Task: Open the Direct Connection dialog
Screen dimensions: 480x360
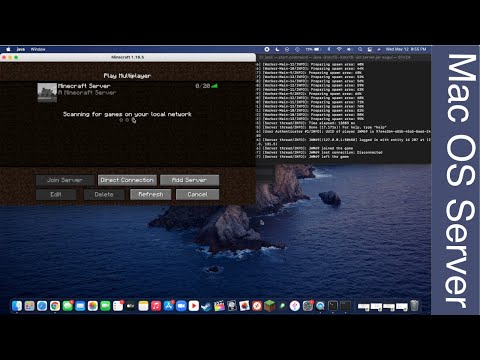Action: pos(127,180)
